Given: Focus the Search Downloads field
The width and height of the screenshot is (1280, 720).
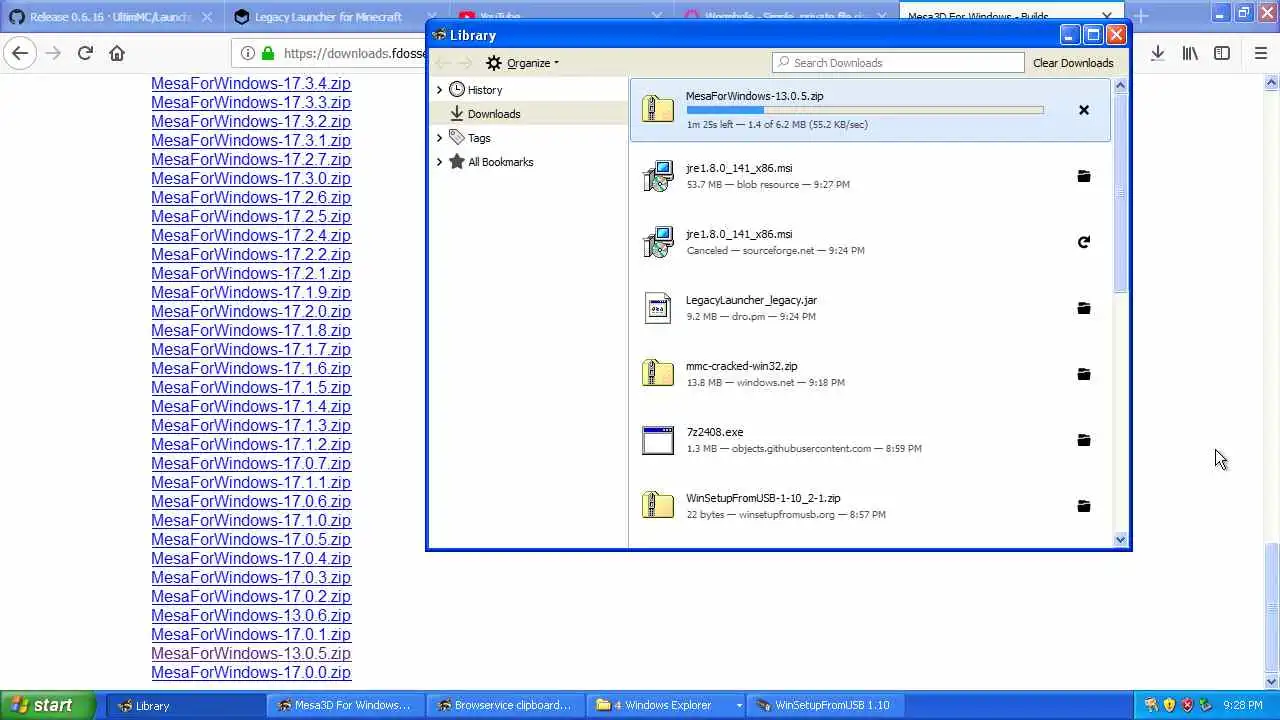Looking at the screenshot, I should pyautogui.click(x=898, y=63).
